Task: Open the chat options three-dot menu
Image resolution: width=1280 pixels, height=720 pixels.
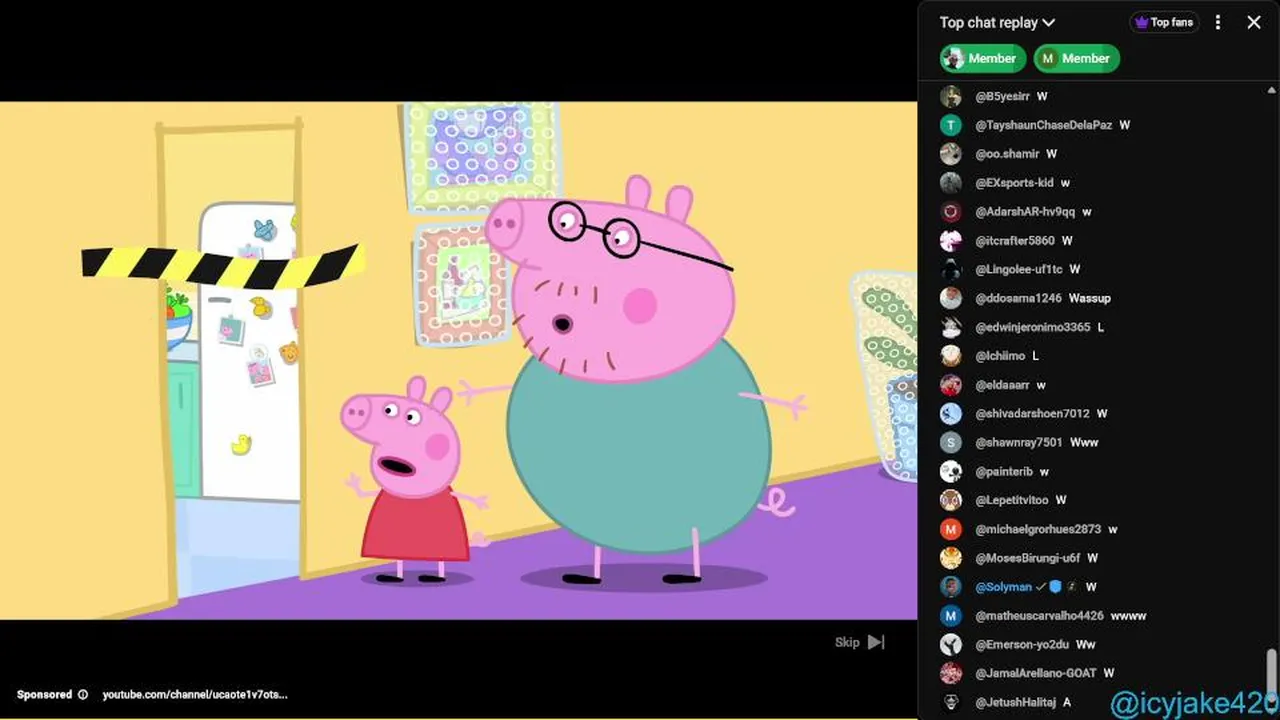Action: [x=1218, y=22]
